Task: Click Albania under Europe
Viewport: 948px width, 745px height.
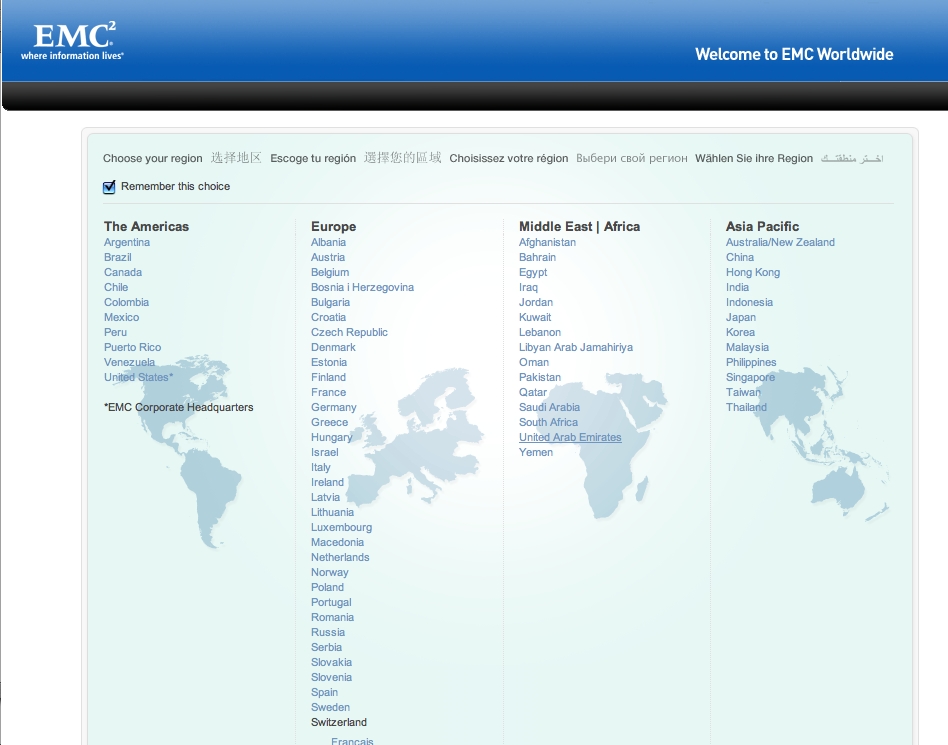Action: [328, 242]
